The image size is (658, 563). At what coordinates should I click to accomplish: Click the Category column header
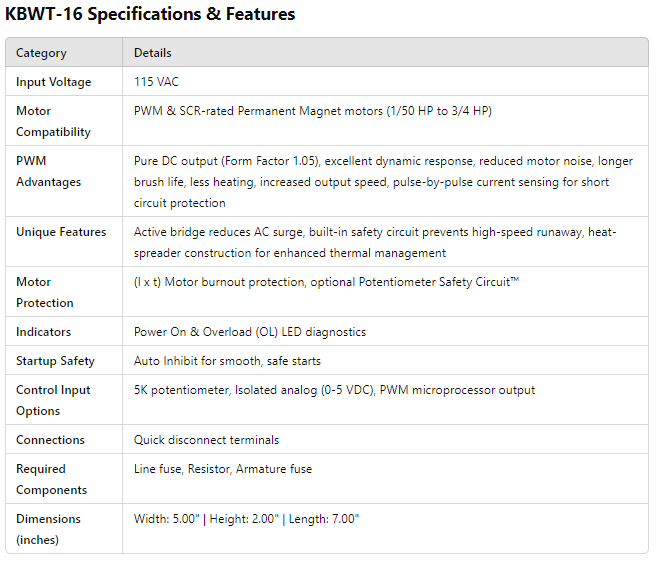click(x=41, y=53)
